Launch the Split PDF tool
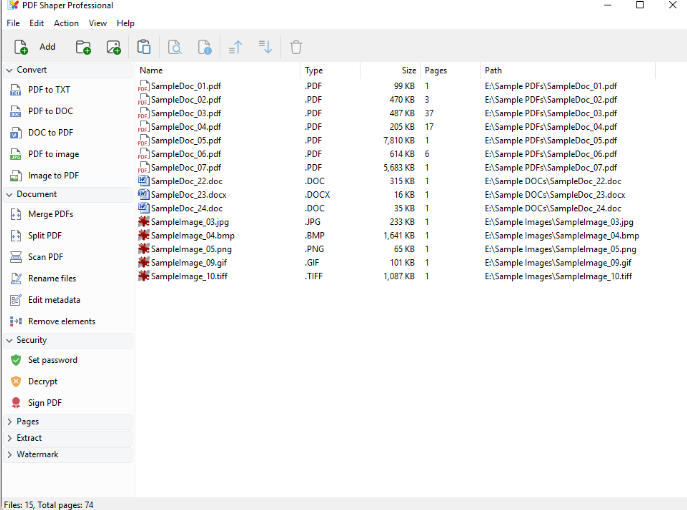687x510 pixels. pyautogui.click(x=45, y=236)
